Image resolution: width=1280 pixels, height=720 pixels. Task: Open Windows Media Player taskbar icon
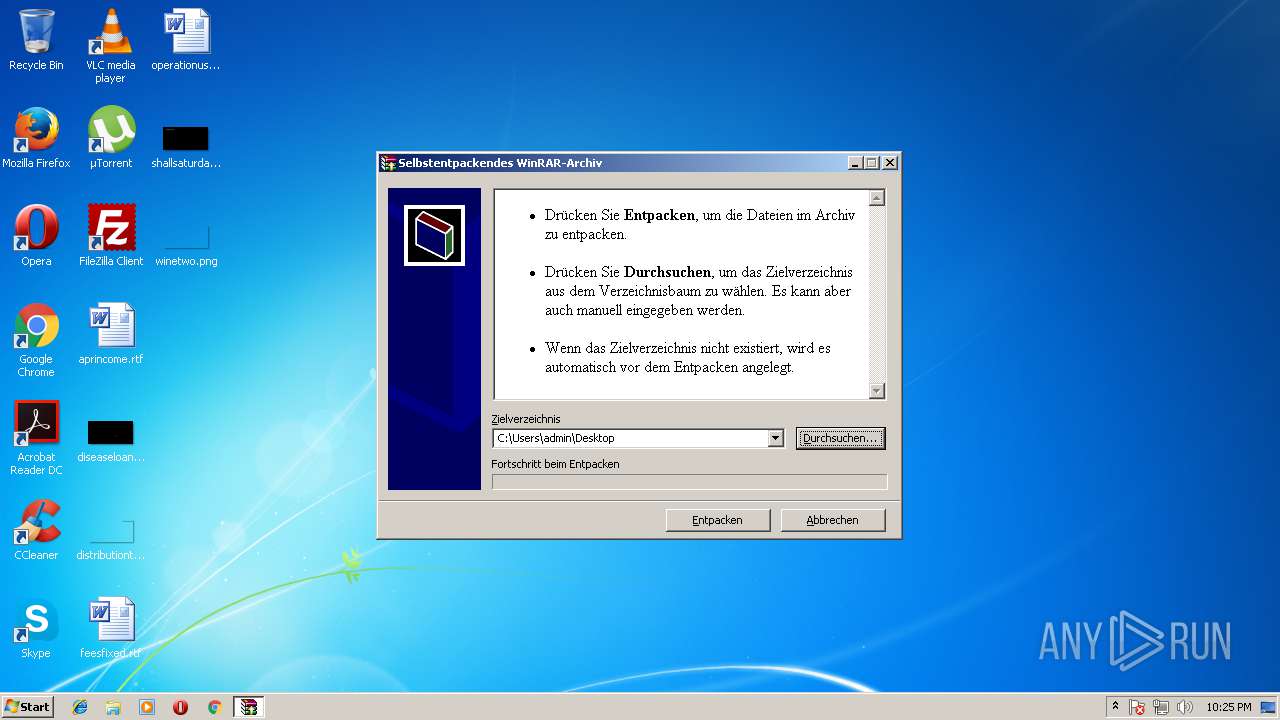(147, 707)
